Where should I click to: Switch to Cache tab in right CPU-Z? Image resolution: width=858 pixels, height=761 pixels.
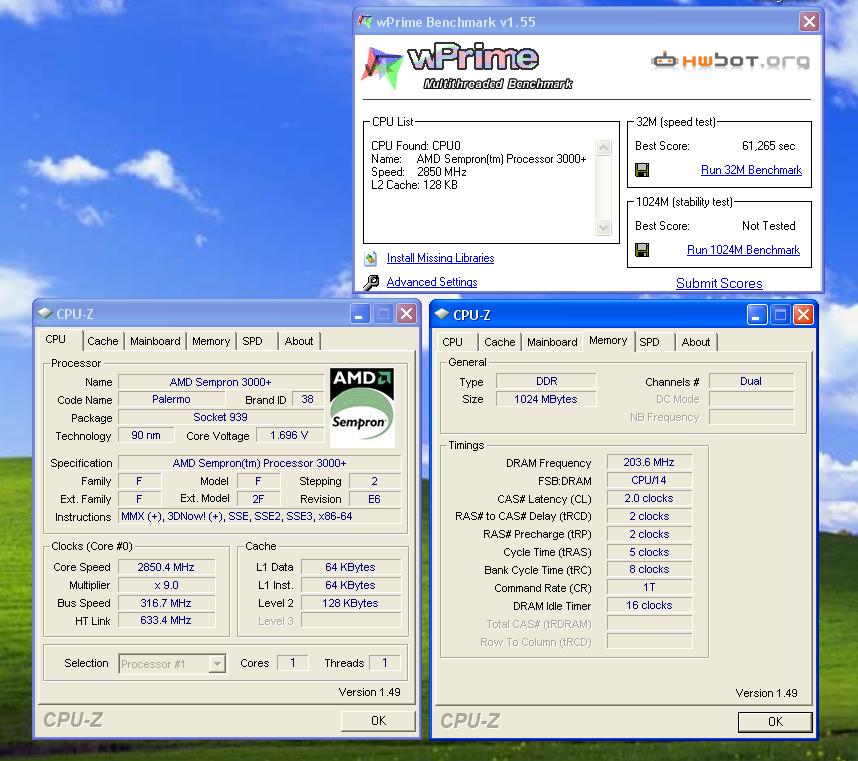pos(500,342)
